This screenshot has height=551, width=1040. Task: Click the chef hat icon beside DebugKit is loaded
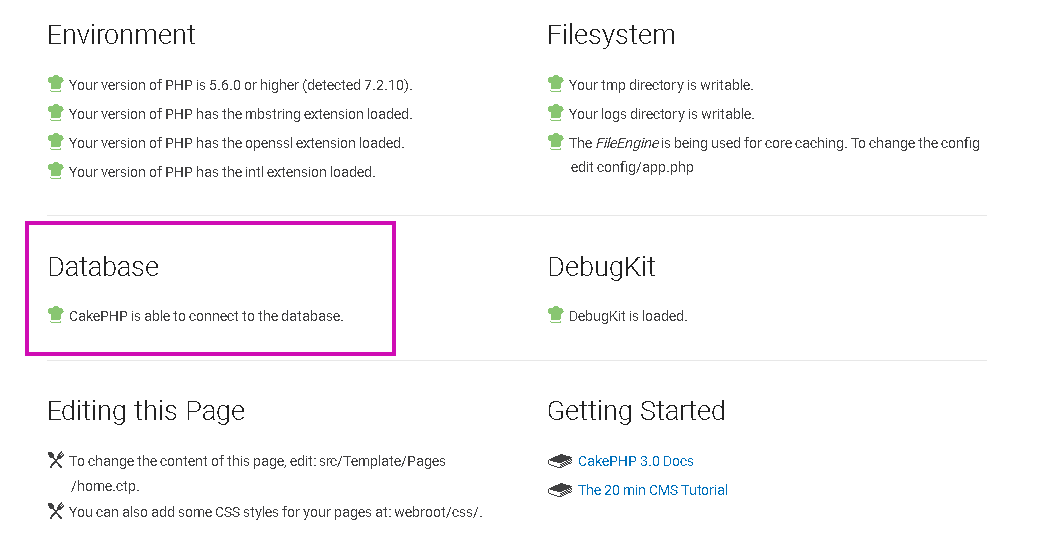pyautogui.click(x=556, y=315)
